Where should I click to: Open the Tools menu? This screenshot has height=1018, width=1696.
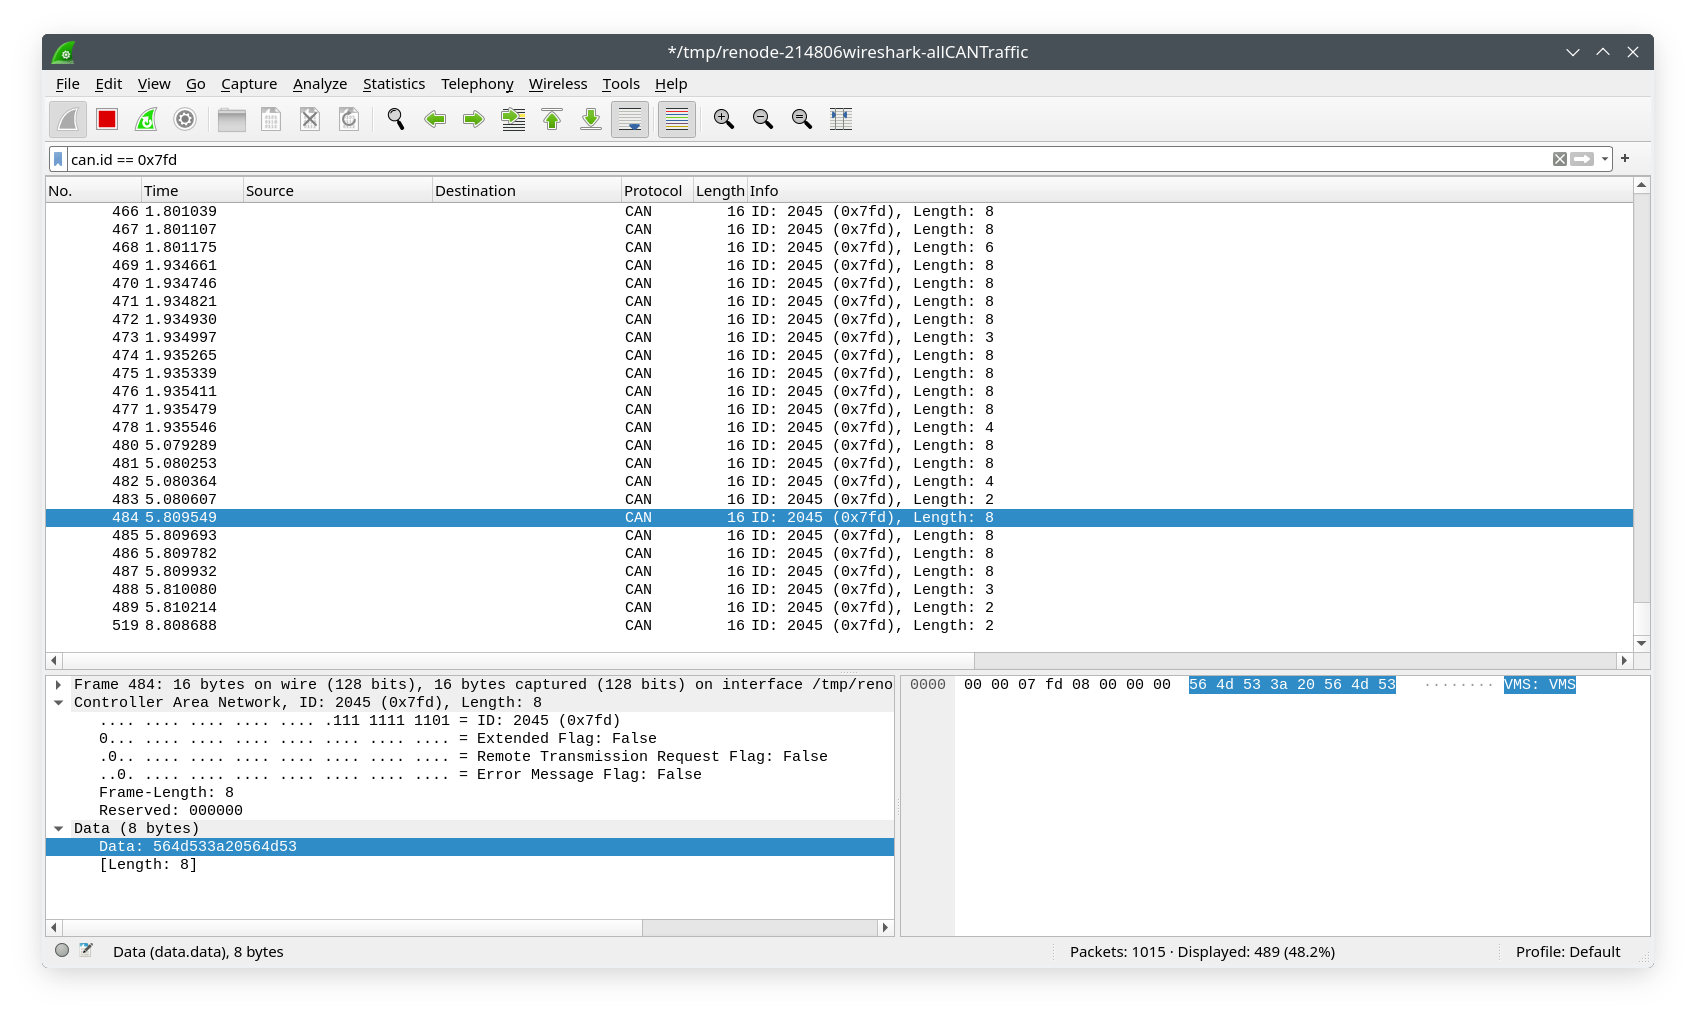click(621, 84)
